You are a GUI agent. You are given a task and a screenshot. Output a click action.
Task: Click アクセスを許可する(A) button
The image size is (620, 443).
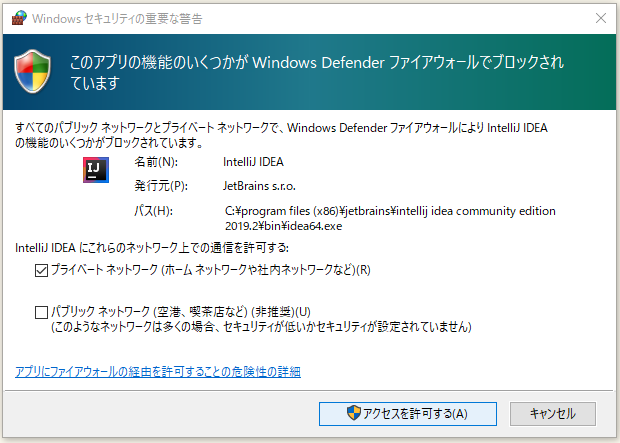pos(408,414)
